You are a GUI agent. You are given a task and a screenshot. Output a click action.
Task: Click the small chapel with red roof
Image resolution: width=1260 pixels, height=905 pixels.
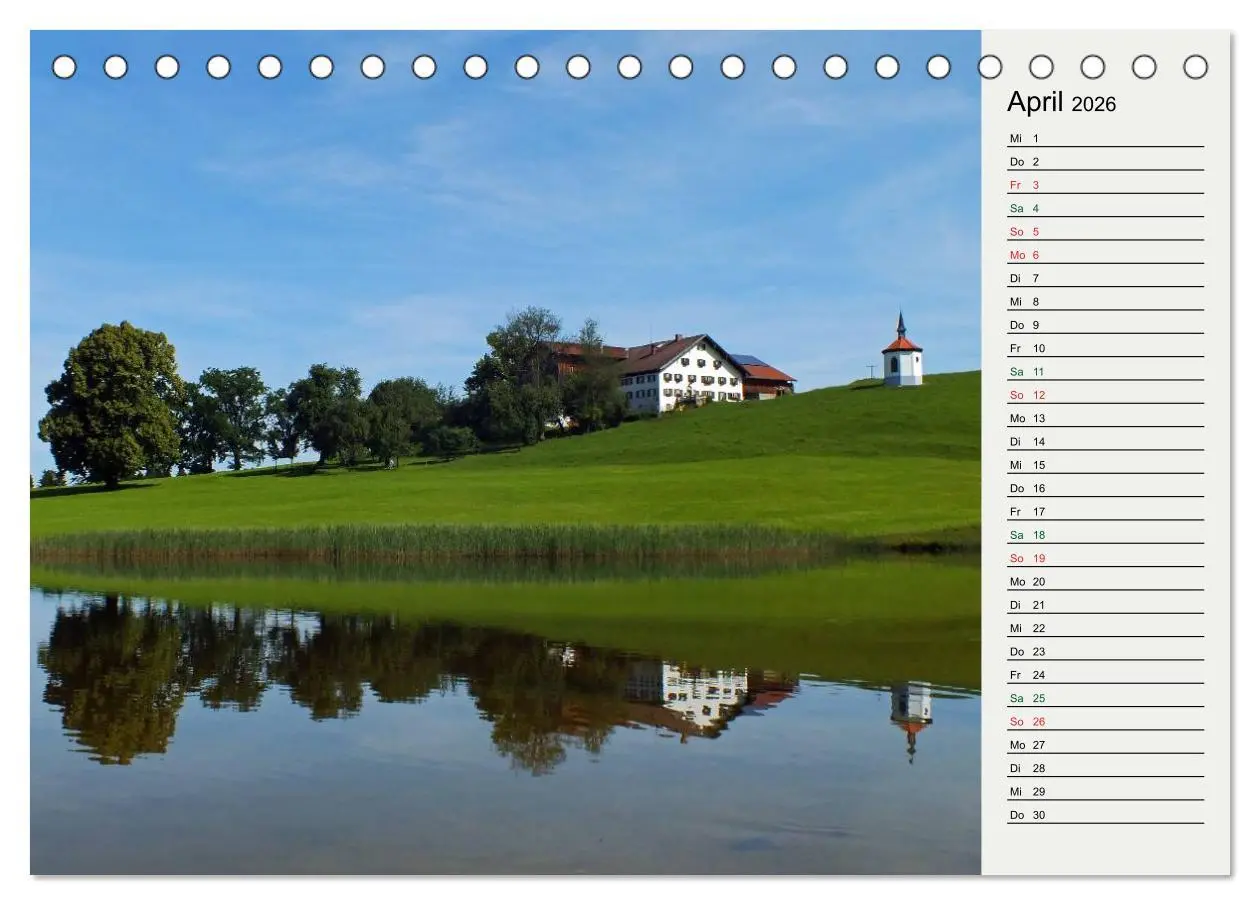click(902, 350)
